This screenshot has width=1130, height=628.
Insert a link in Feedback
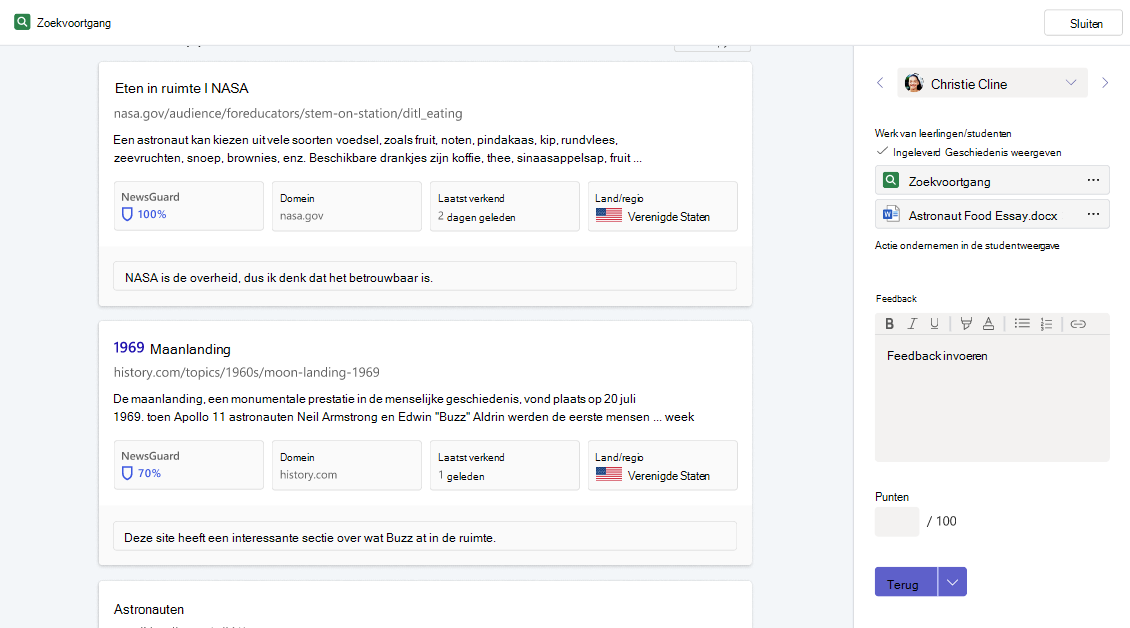coord(1078,324)
